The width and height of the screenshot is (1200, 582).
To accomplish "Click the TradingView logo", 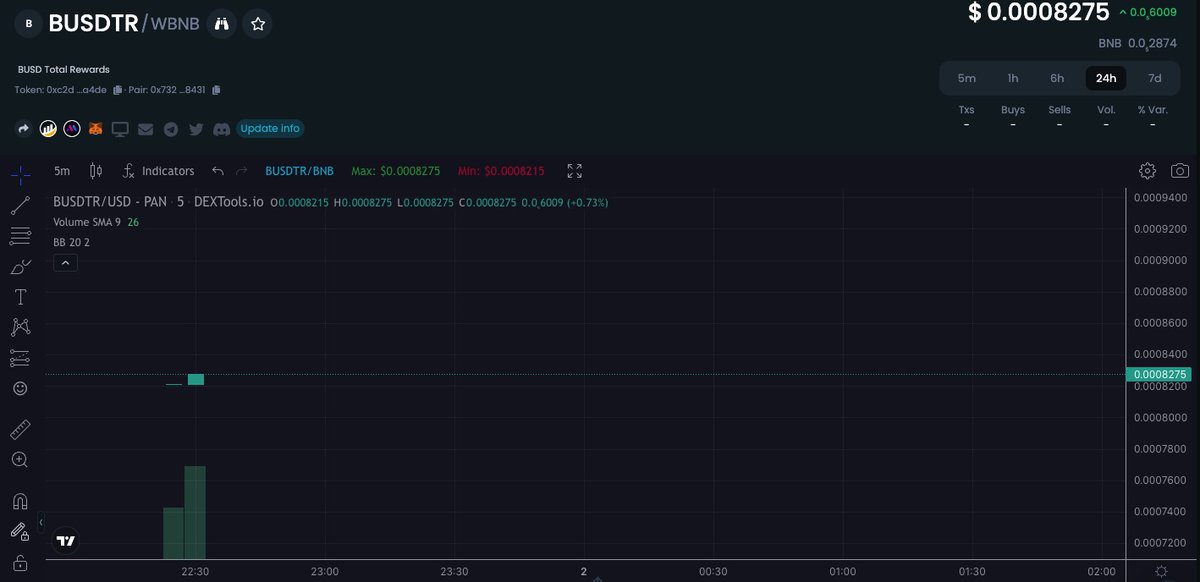I will point(66,541).
